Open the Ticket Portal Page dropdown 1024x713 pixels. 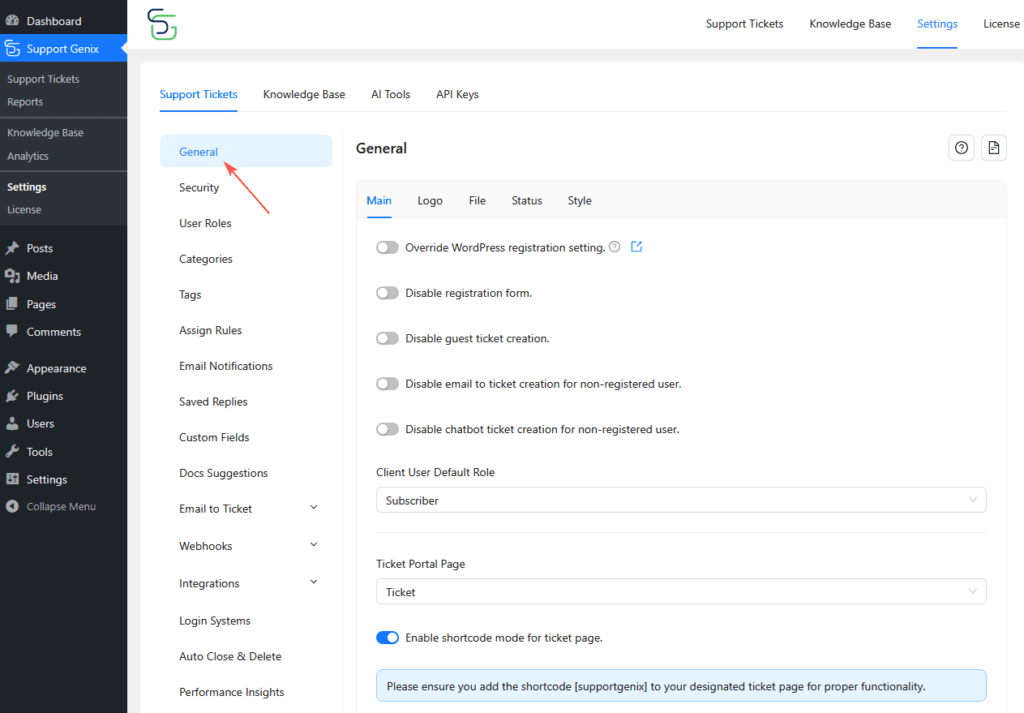[x=680, y=591]
